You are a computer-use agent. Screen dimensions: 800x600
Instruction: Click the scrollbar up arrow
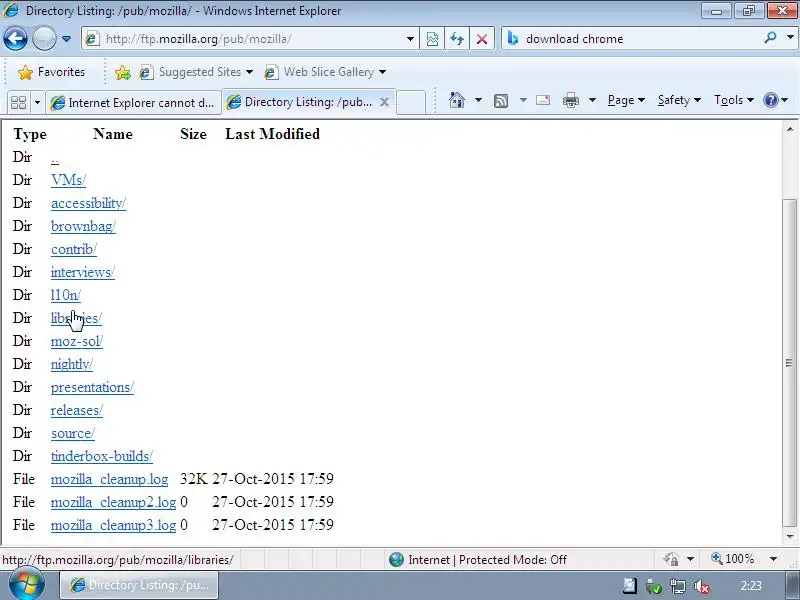pos(790,130)
